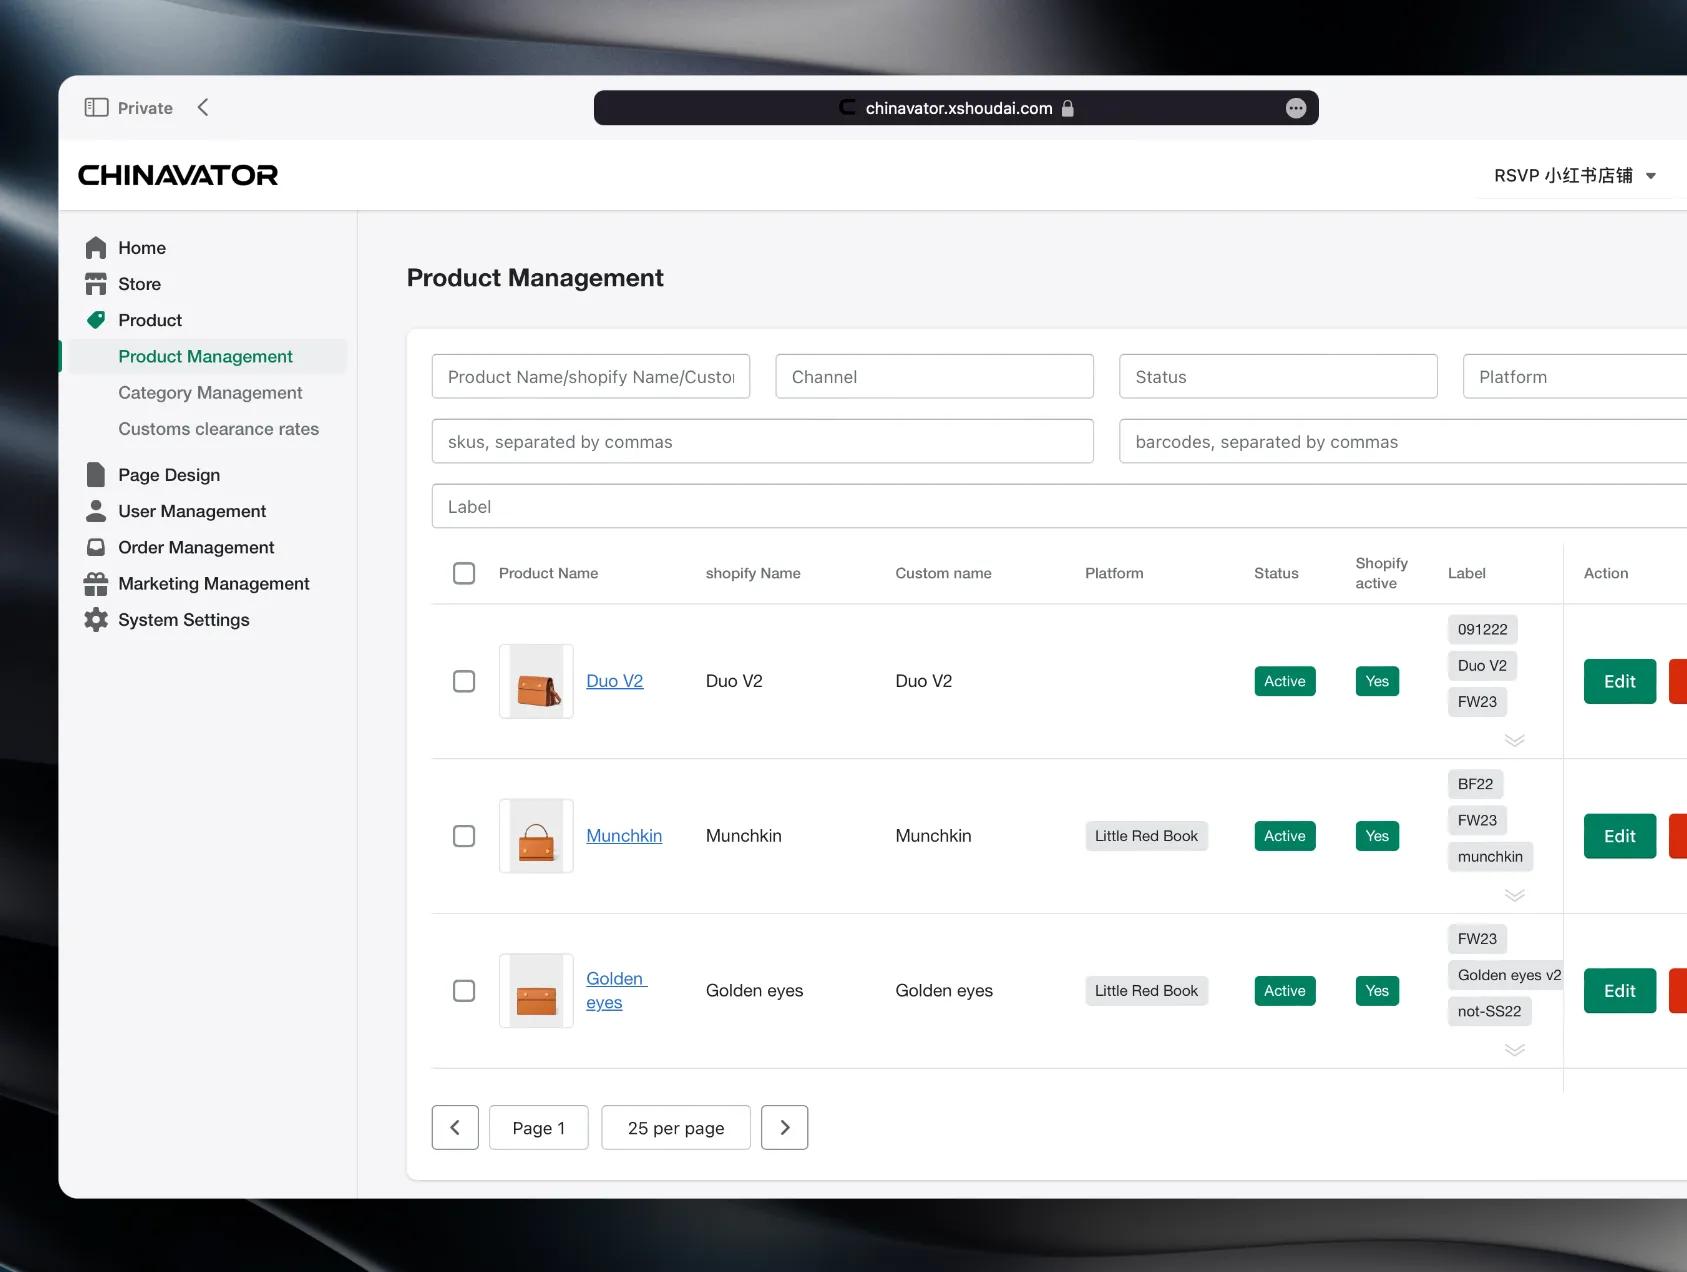1687x1272 pixels.
Task: Toggle the select-all checkbox in table header
Action: [464, 573]
